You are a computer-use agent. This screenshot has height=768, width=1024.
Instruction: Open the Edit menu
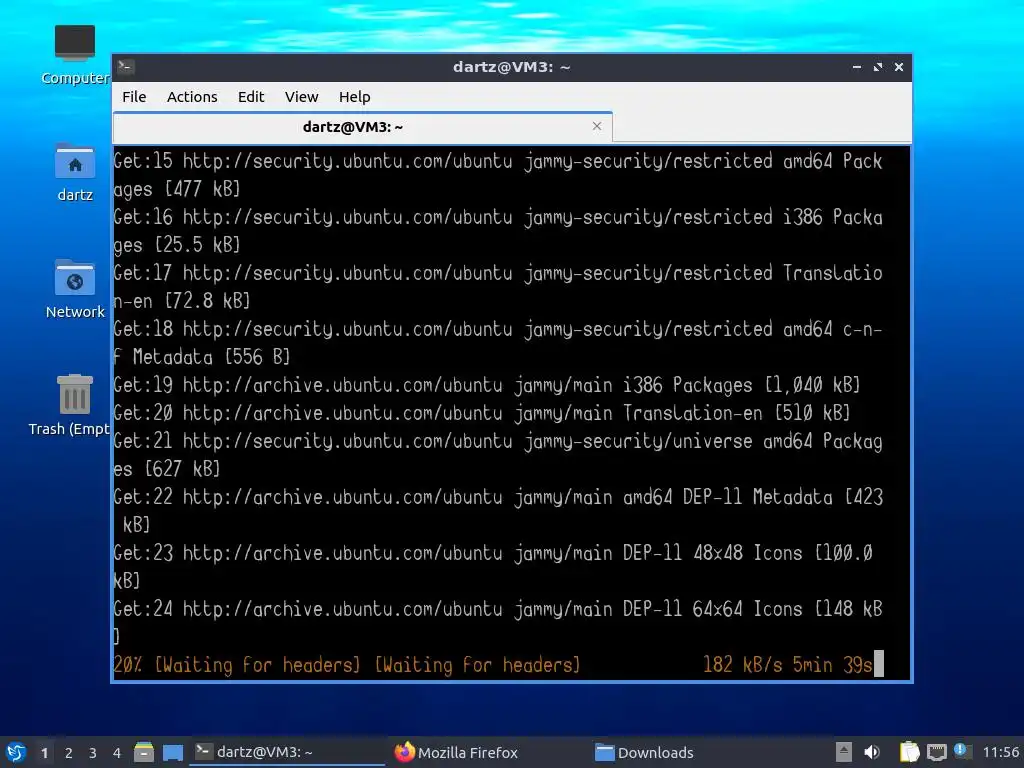pos(251,97)
